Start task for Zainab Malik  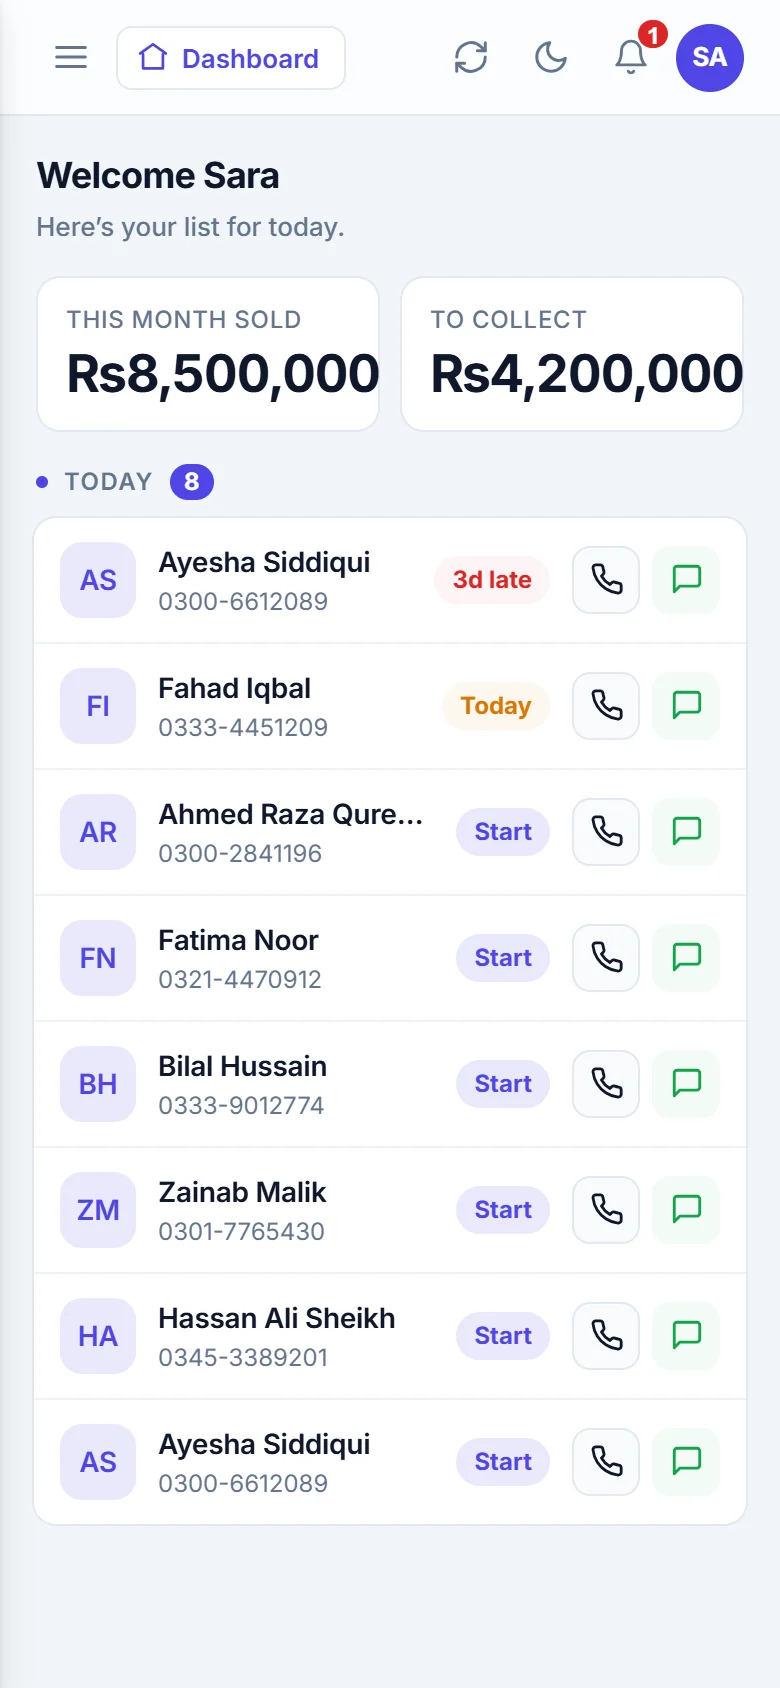click(x=503, y=1210)
